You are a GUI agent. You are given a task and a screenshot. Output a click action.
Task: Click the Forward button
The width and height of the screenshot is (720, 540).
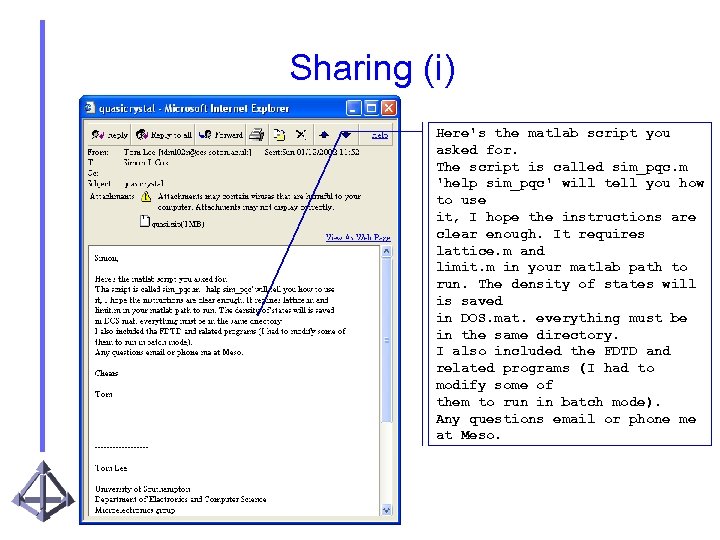(221, 135)
